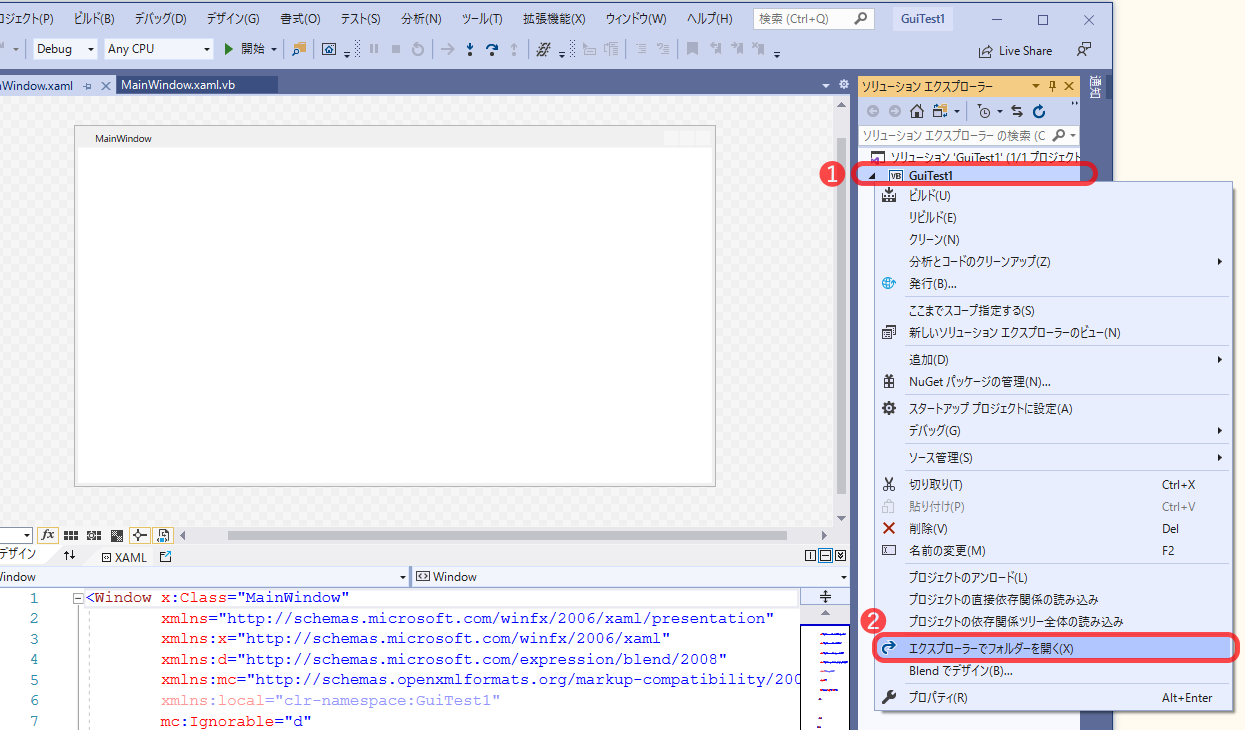Screen dimensions: 1245x731
Task: Toggle the artboard background checkerboard icon
Action: pyautogui.click(x=116, y=535)
